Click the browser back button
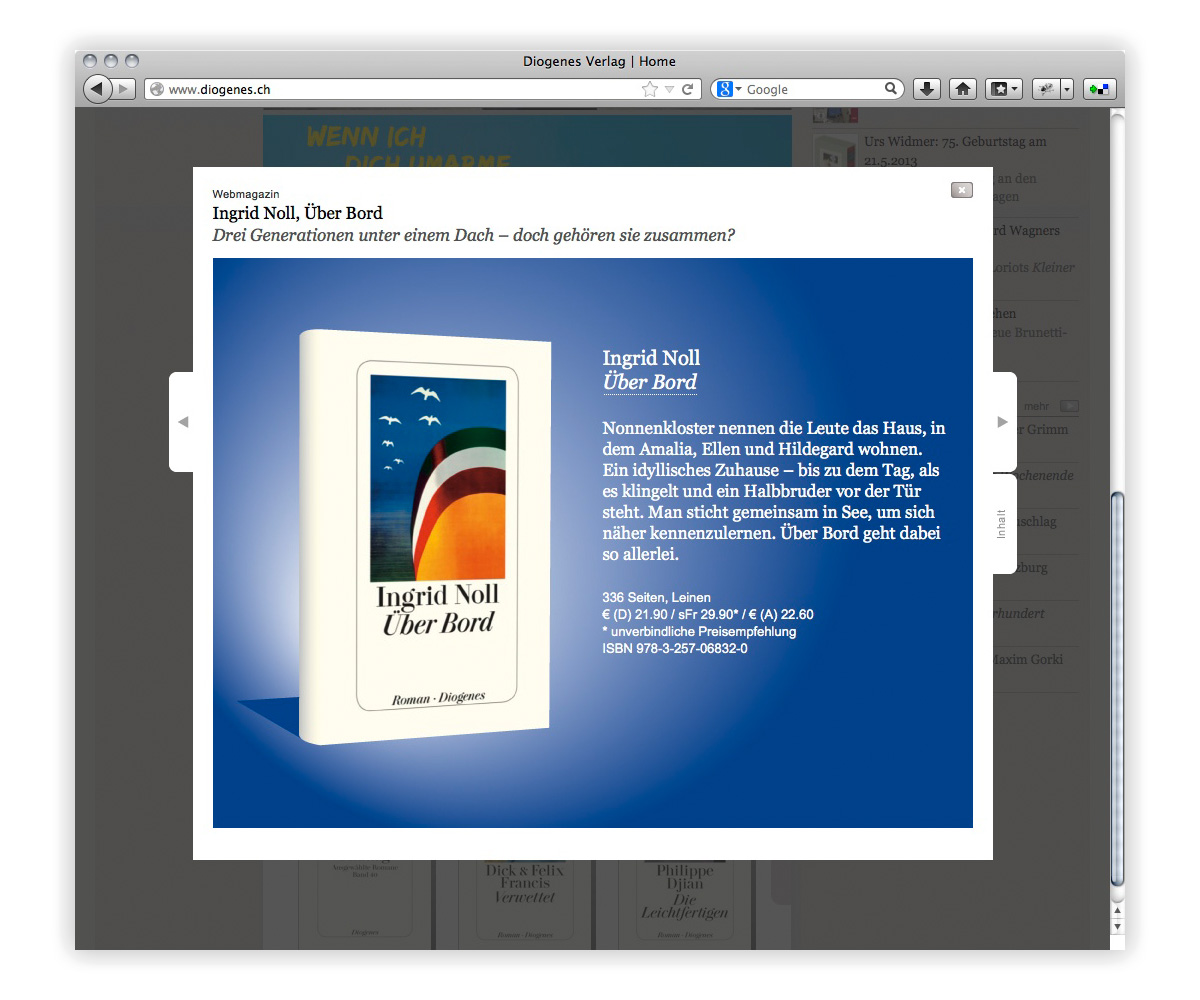Screen dimensions: 1200x1000 pos(97,89)
